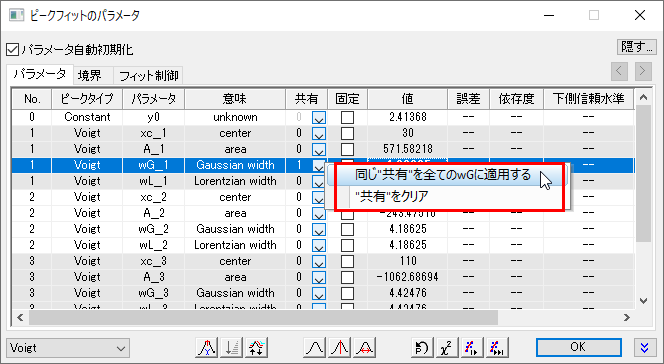The height and width of the screenshot is (364, 664).
Task: Check the 固定 box for A_3
Action: point(347,278)
